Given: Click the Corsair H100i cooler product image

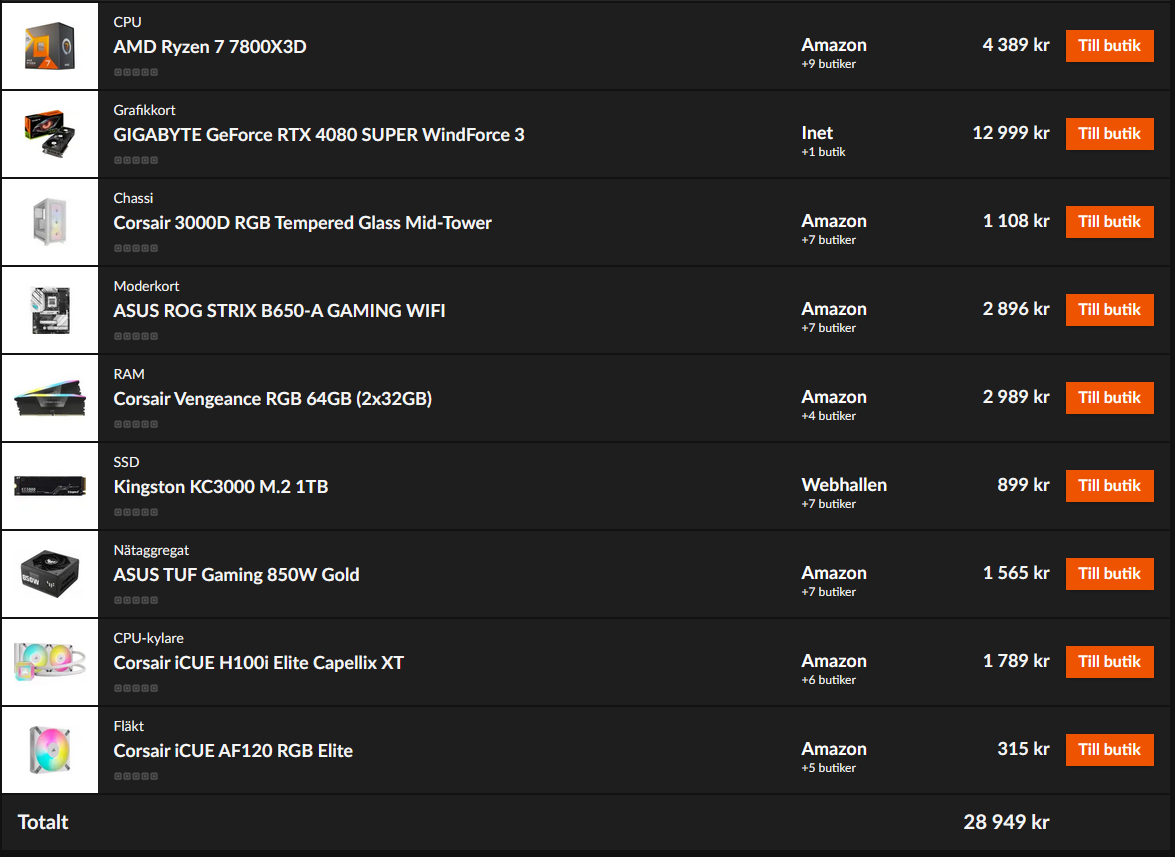Looking at the screenshot, I should pos(49,662).
